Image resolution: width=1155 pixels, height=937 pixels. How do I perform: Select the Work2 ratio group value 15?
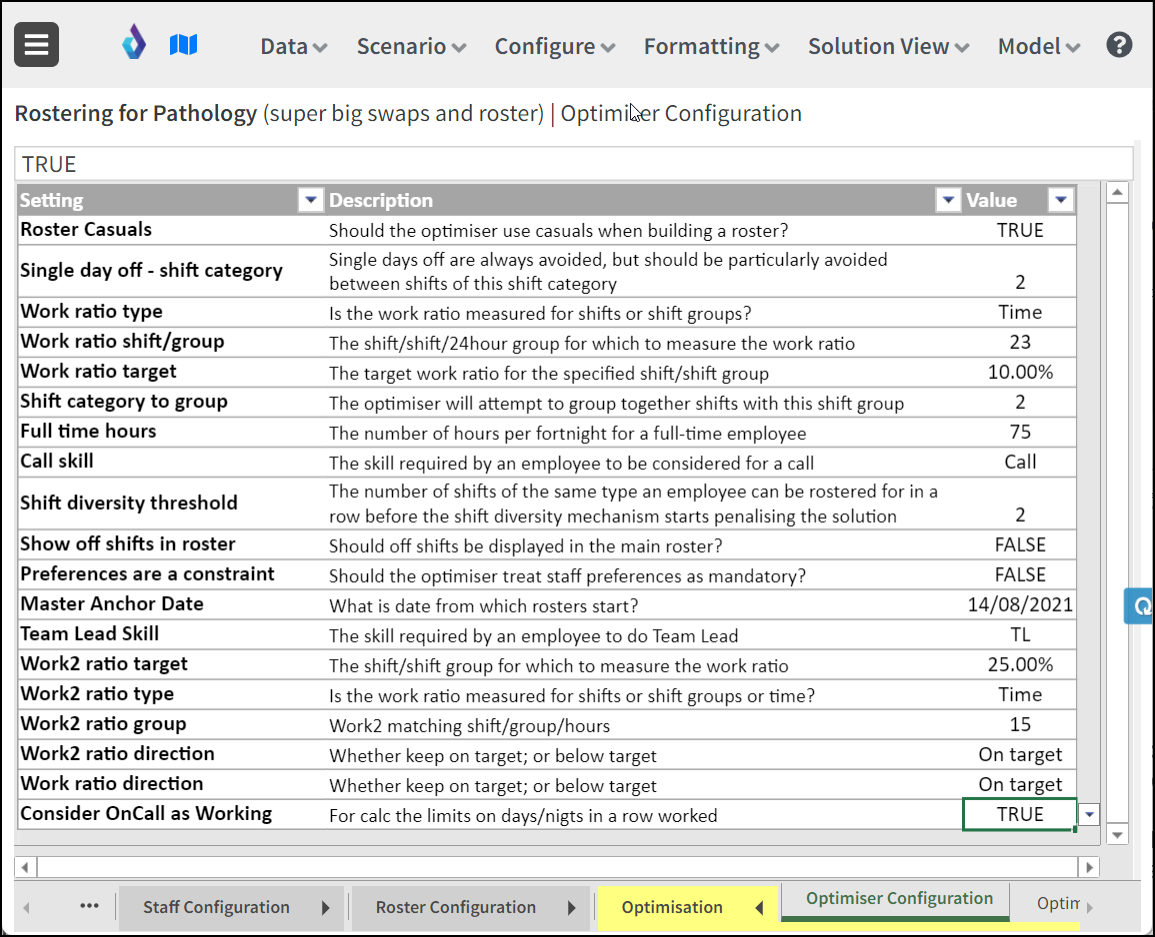click(x=1019, y=725)
